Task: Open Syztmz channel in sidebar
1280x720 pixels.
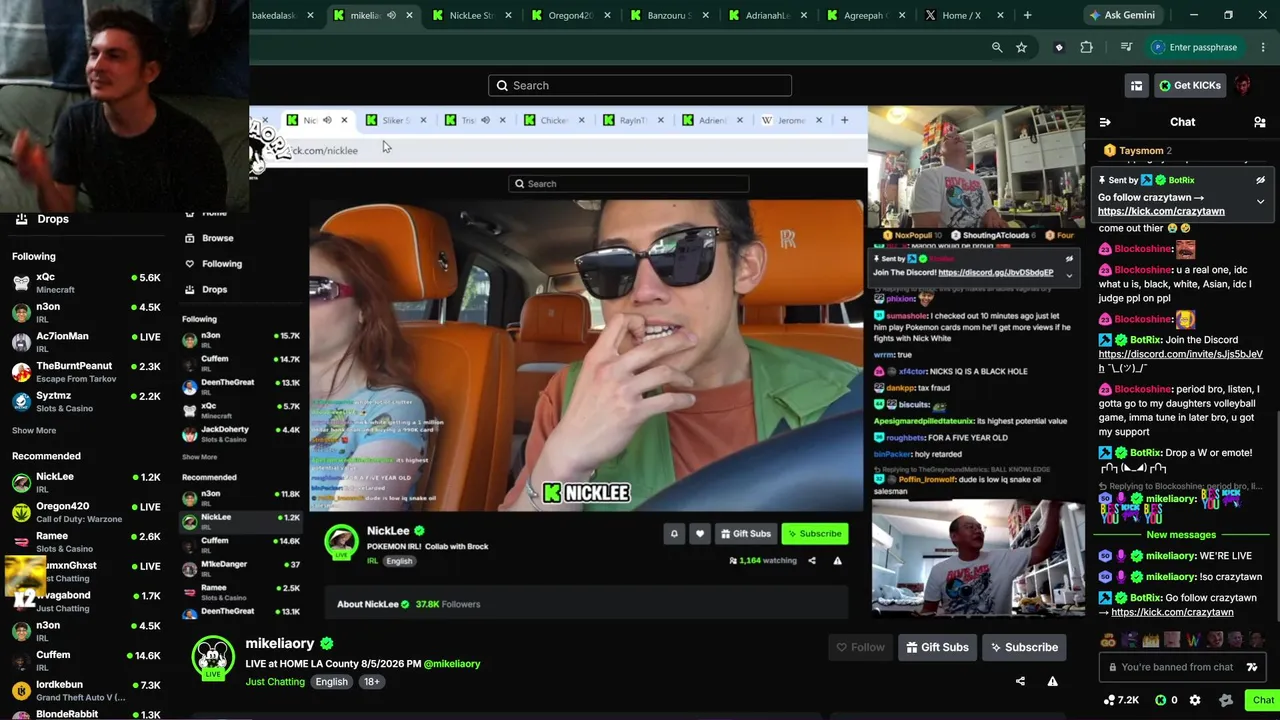Action: (85, 401)
